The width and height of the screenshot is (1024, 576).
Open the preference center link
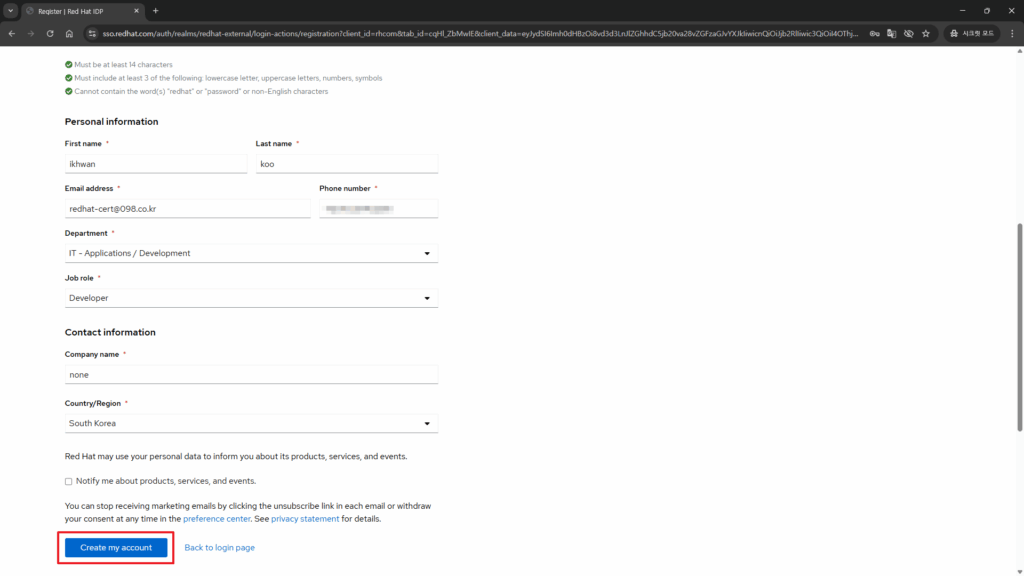pos(217,519)
